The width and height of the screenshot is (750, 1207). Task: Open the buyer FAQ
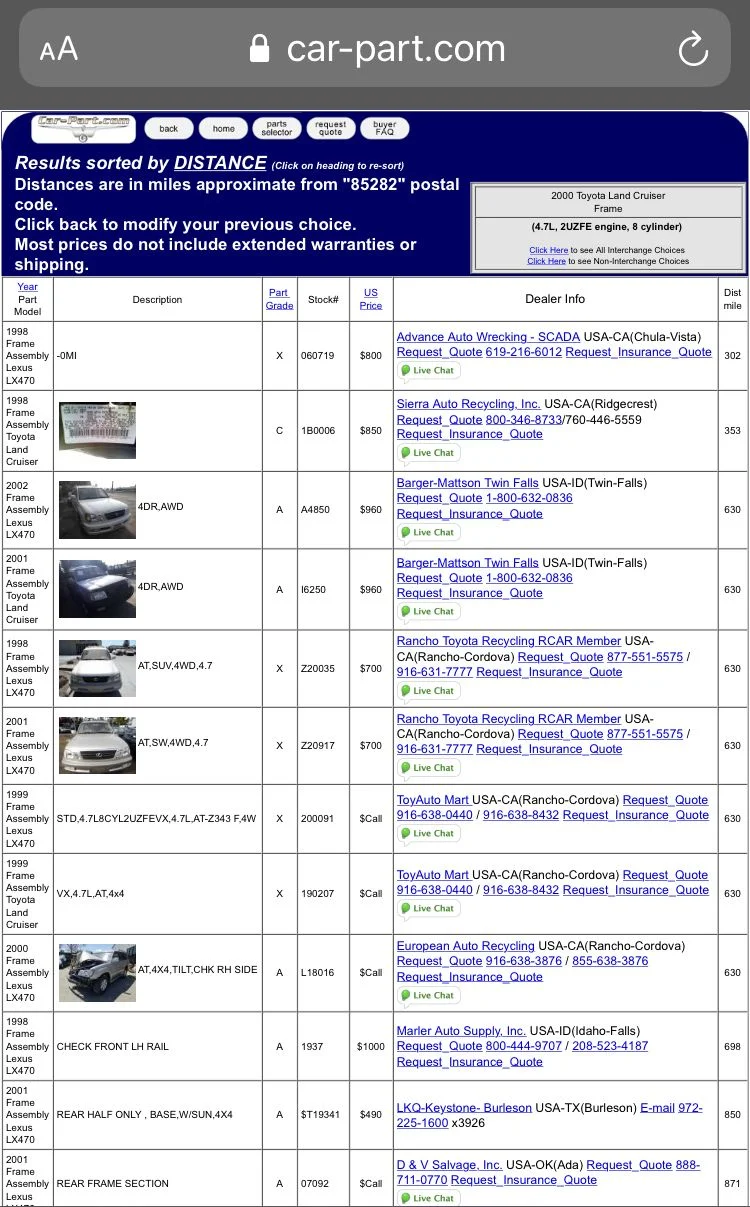coord(385,128)
